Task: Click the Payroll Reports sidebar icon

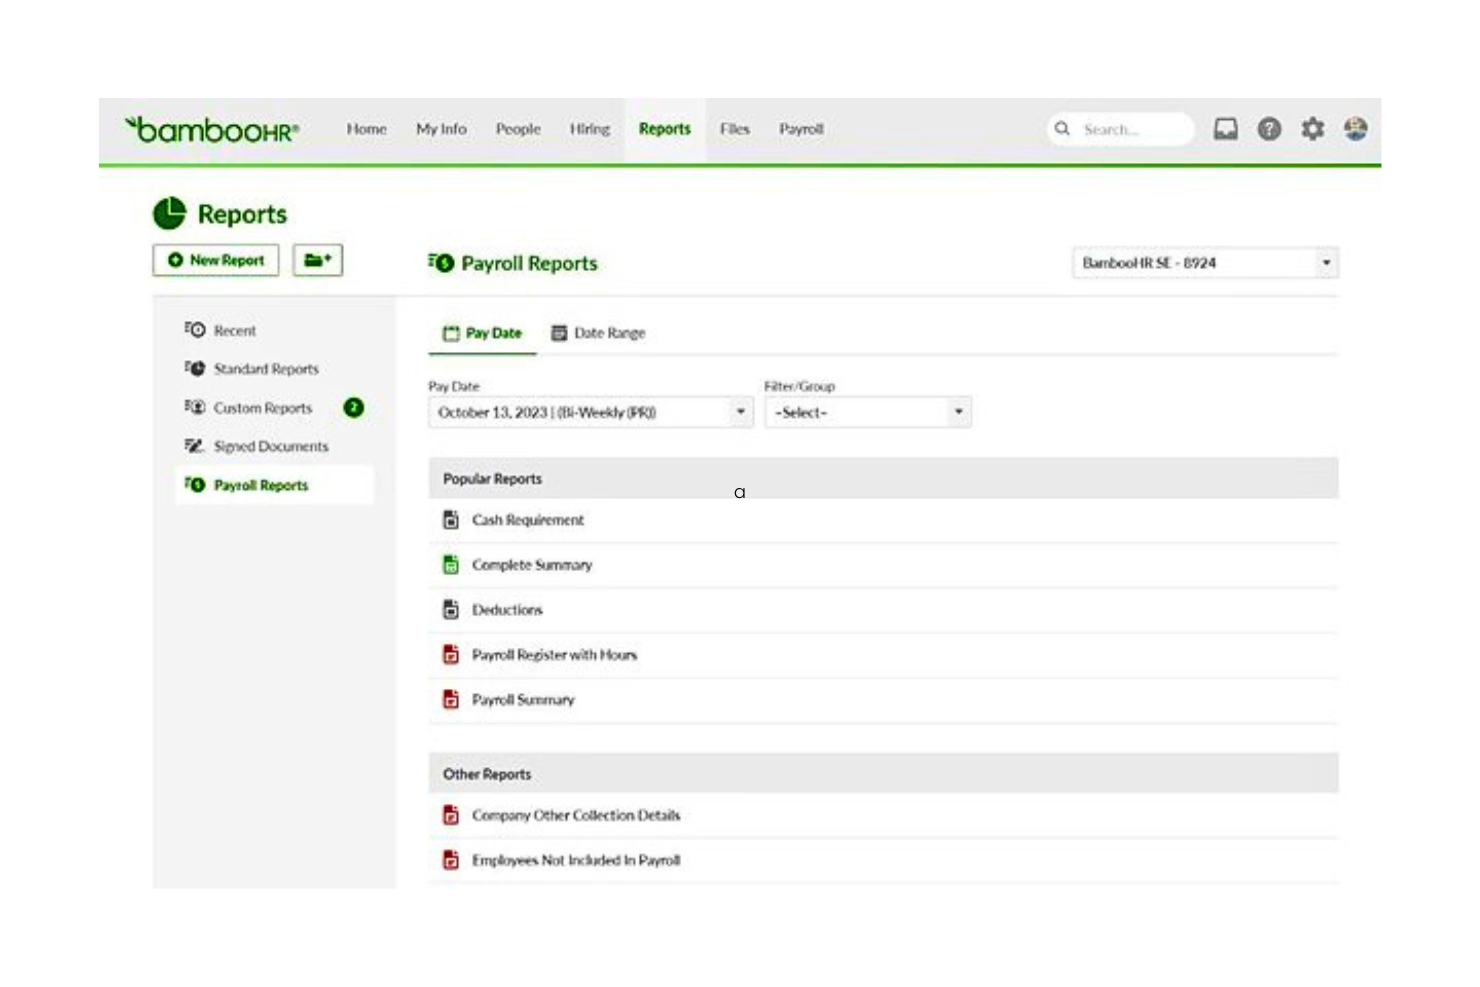Action: coord(195,485)
